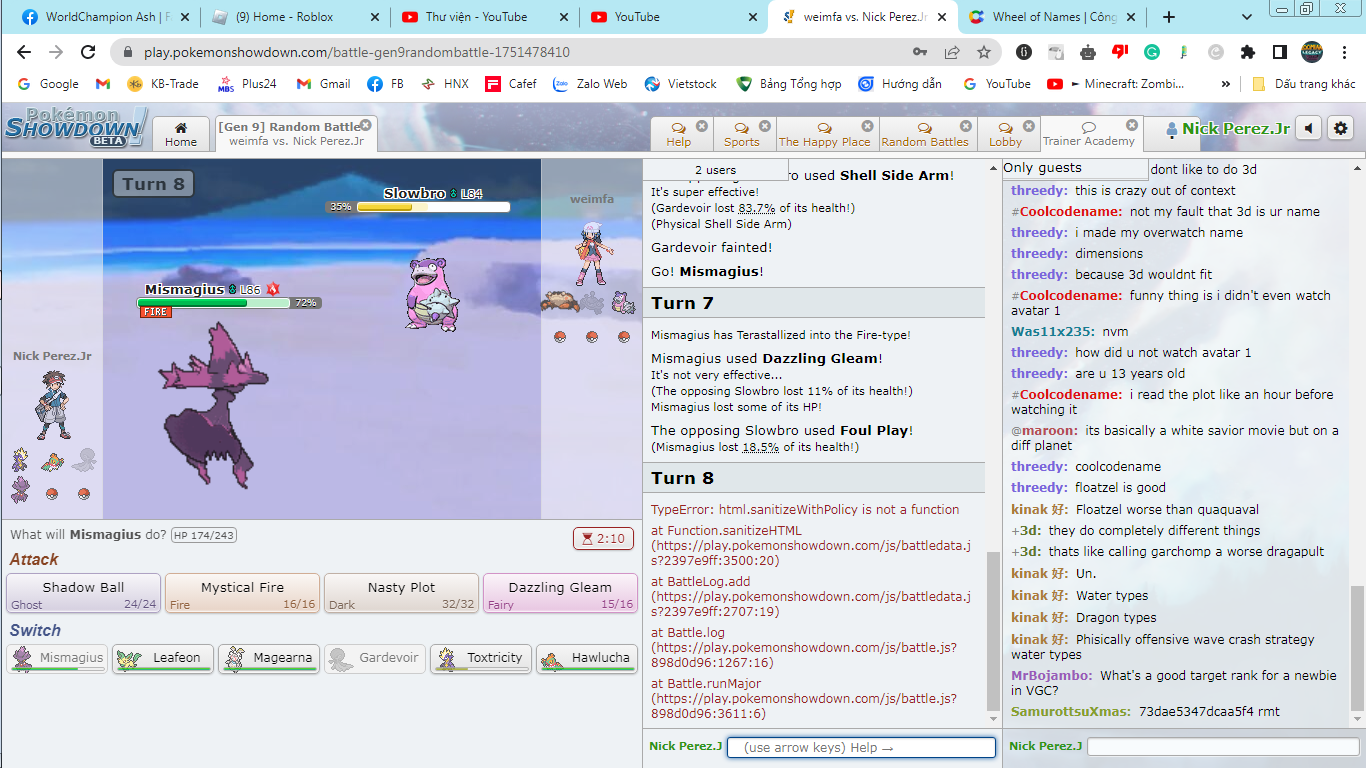Click the Pokémon Showdown logo
The width and height of the screenshot is (1366, 768).
pyautogui.click(x=76, y=128)
